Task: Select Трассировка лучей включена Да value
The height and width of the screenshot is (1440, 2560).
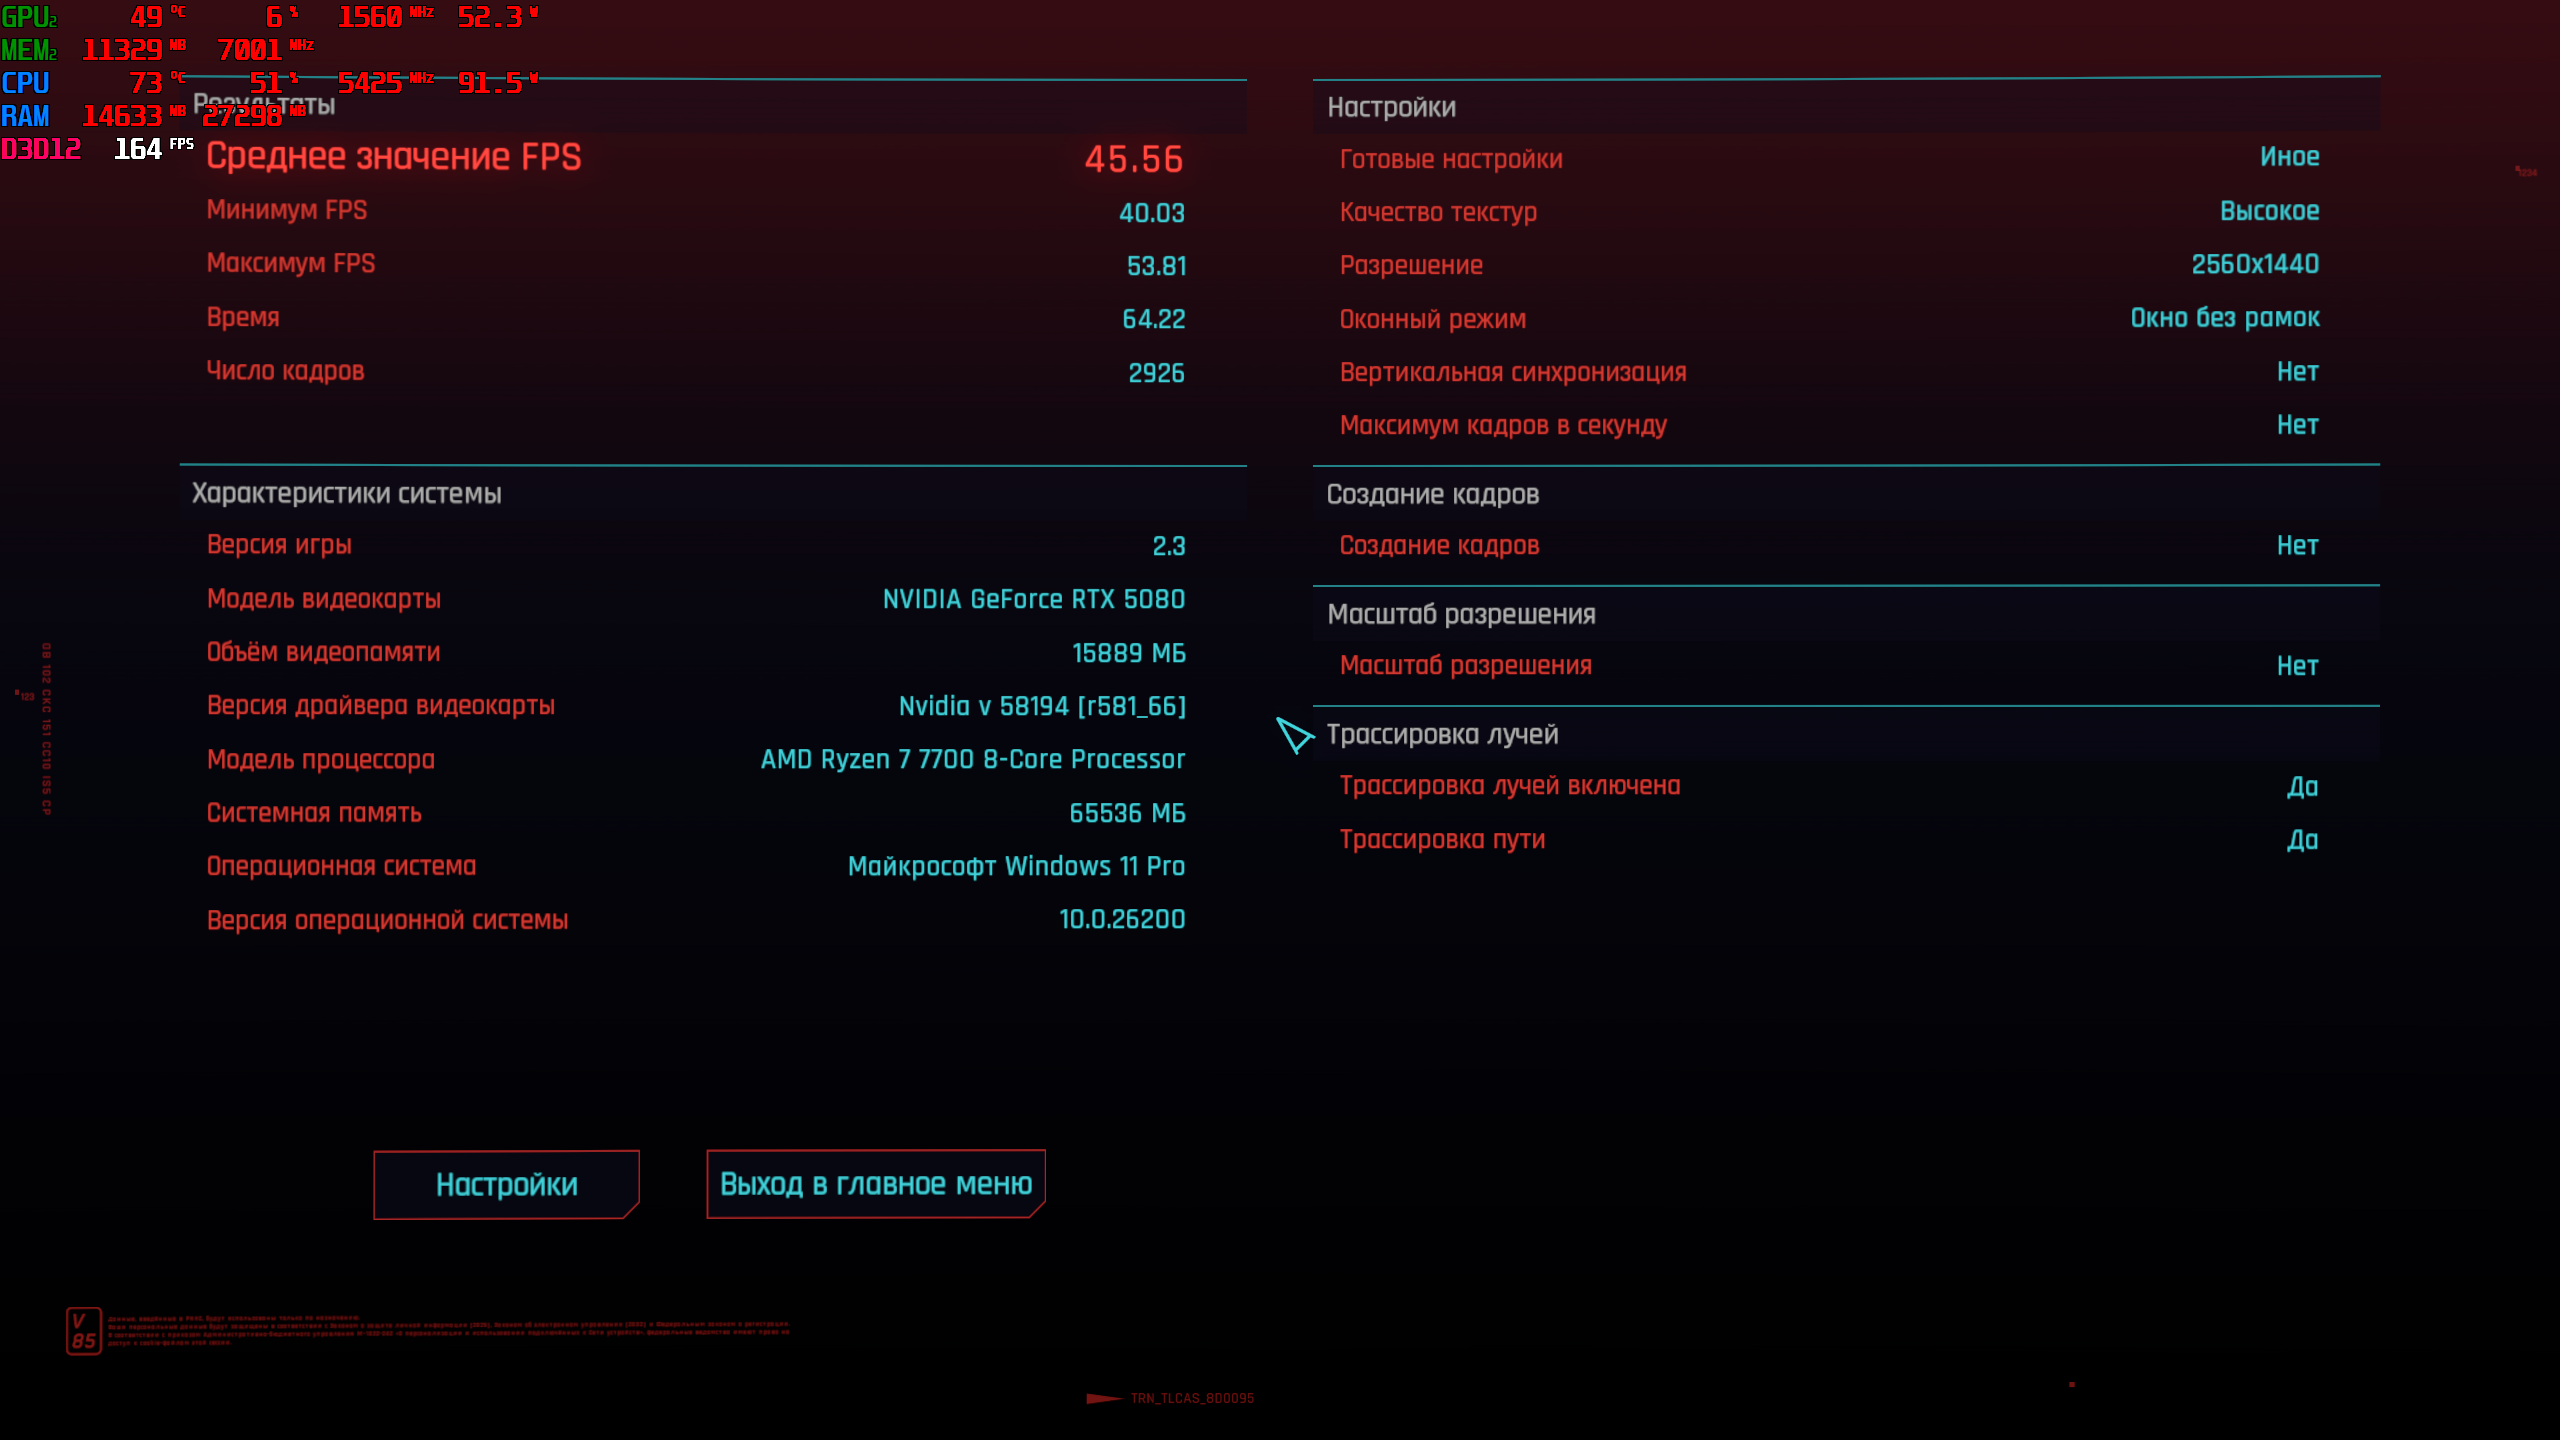Action: [x=2302, y=787]
